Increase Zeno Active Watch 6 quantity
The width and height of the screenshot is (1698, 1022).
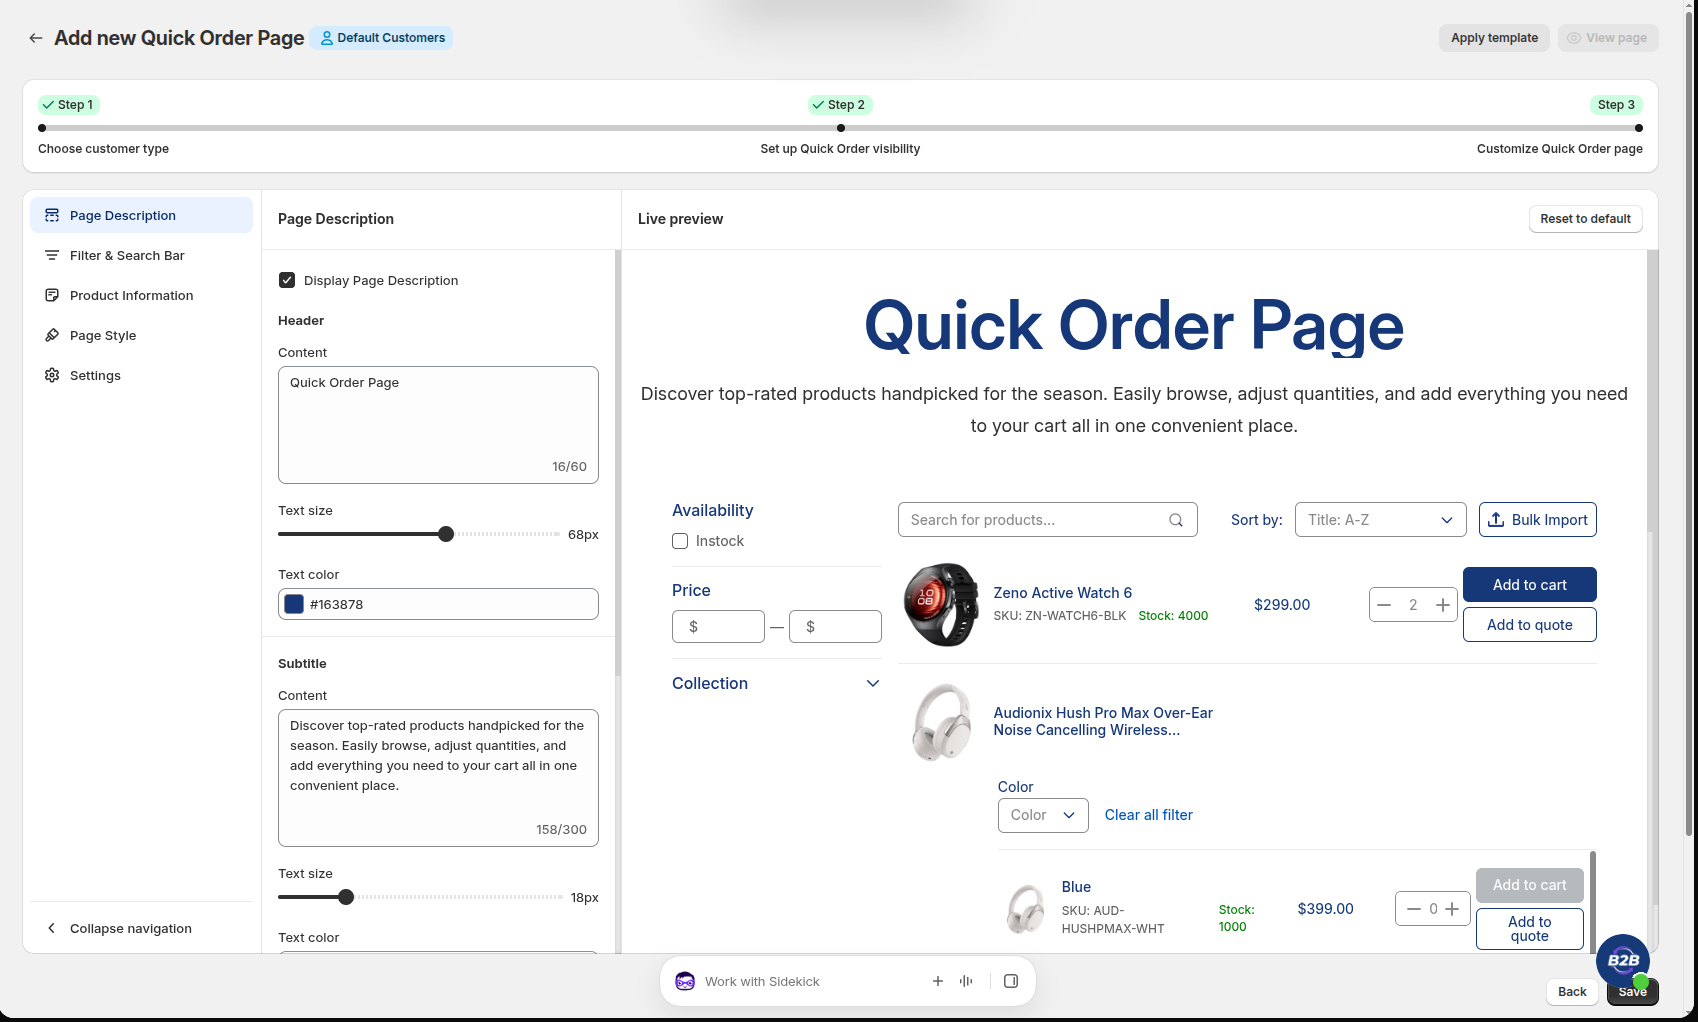(x=1443, y=604)
